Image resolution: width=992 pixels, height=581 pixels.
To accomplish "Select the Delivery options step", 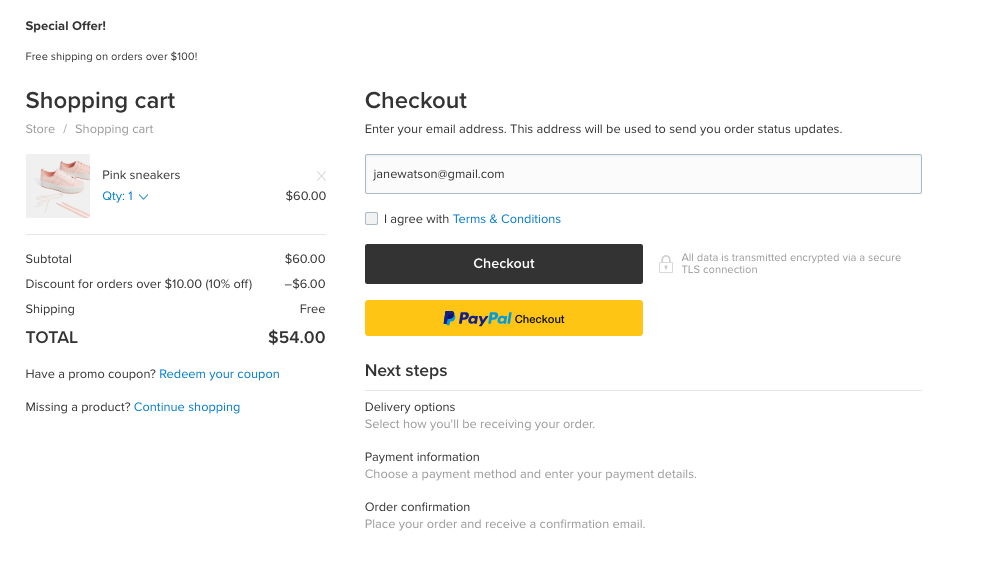I will [x=410, y=407].
